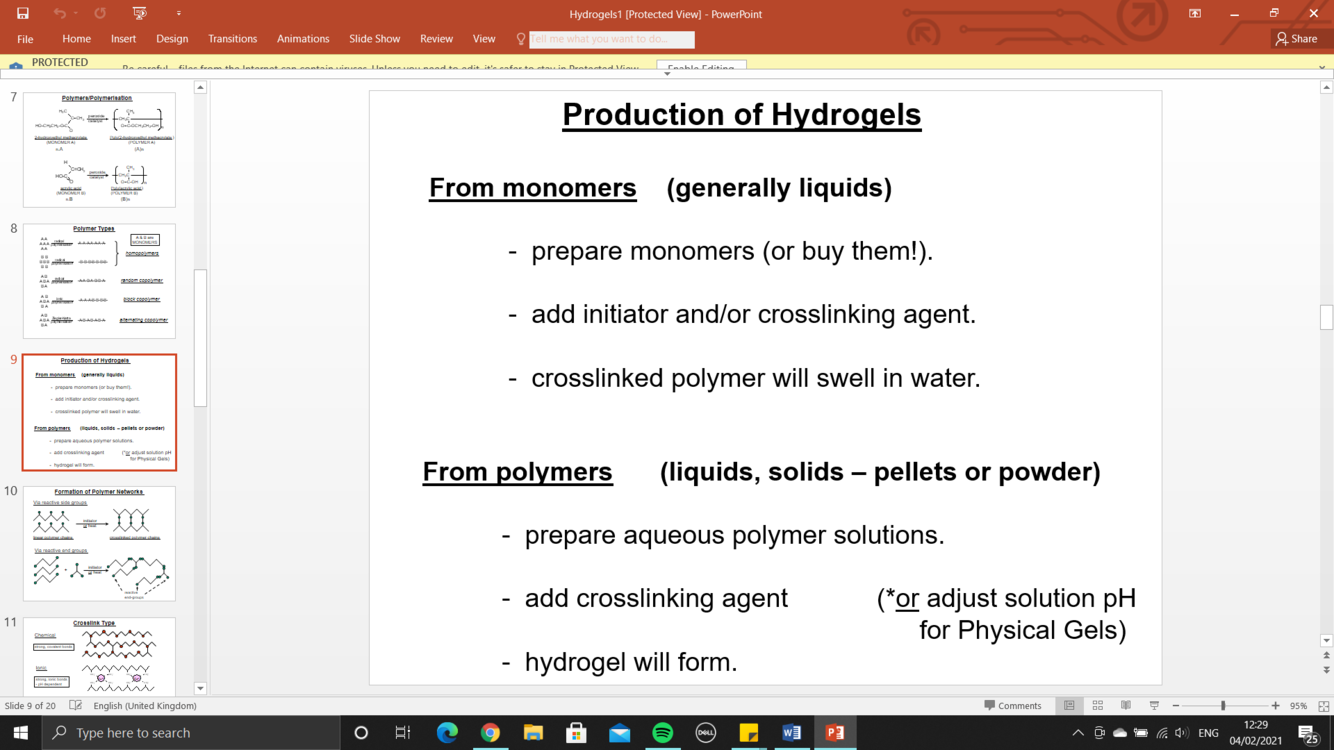Click slide area scroll up arrow
1334x750 pixels.
(x=1326, y=88)
